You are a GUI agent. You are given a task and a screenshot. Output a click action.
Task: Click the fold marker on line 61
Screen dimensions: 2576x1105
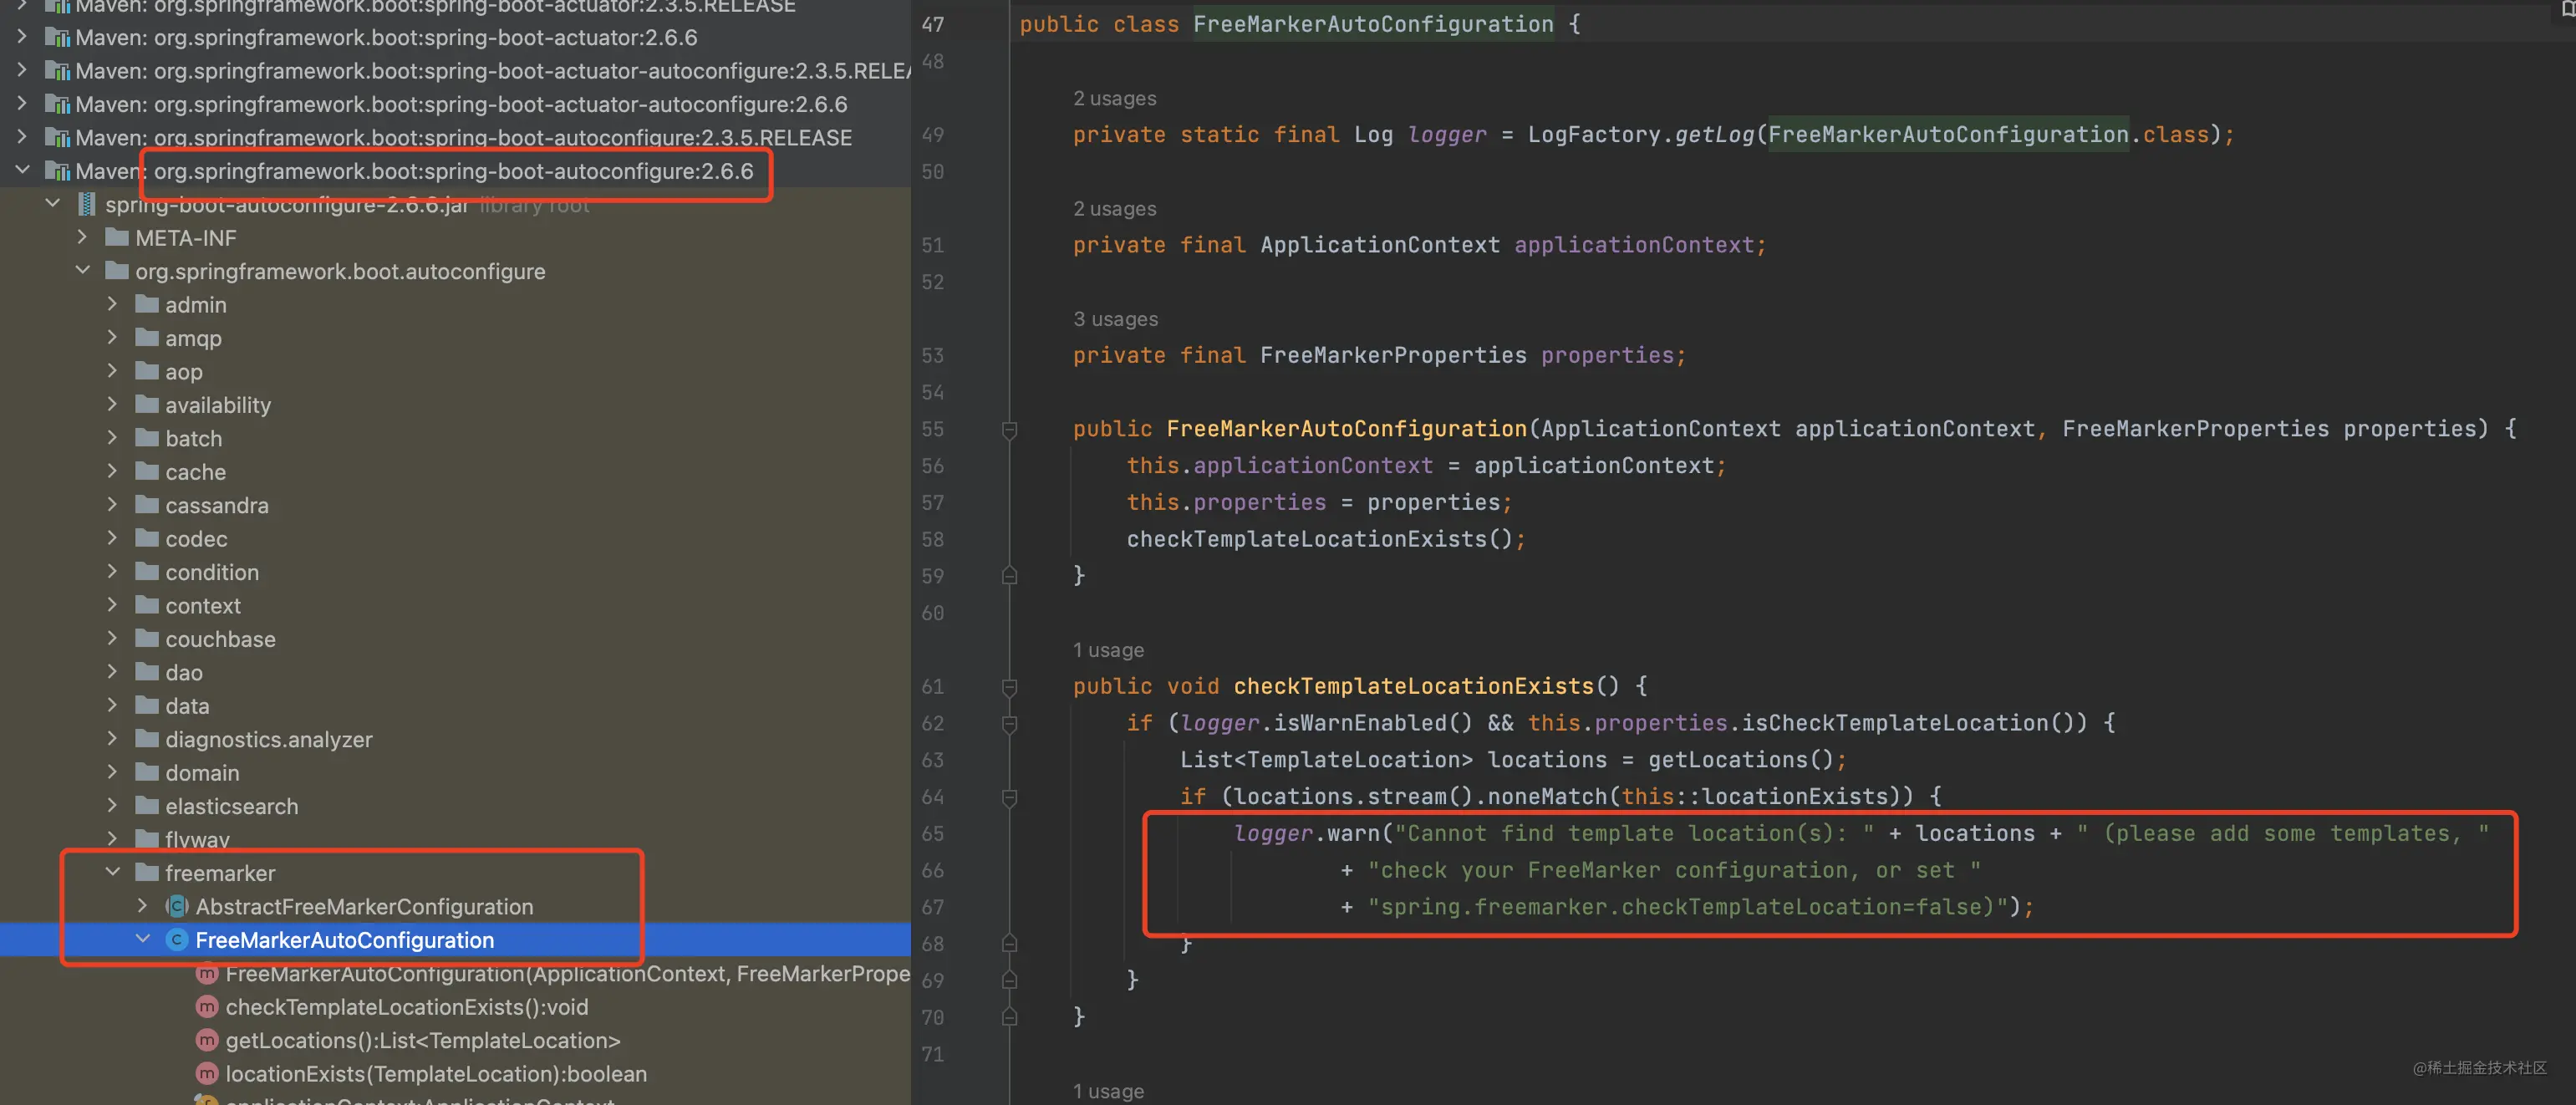click(1009, 686)
